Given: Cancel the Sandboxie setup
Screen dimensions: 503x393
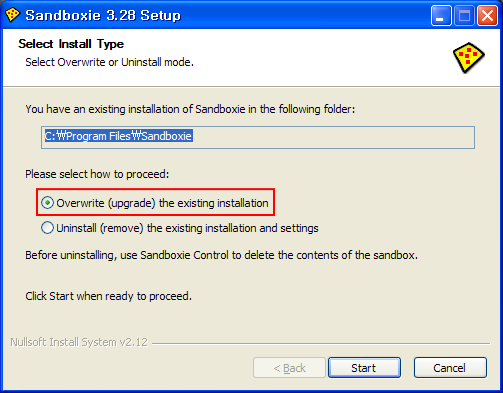Looking at the screenshot, I should click(x=450, y=368).
